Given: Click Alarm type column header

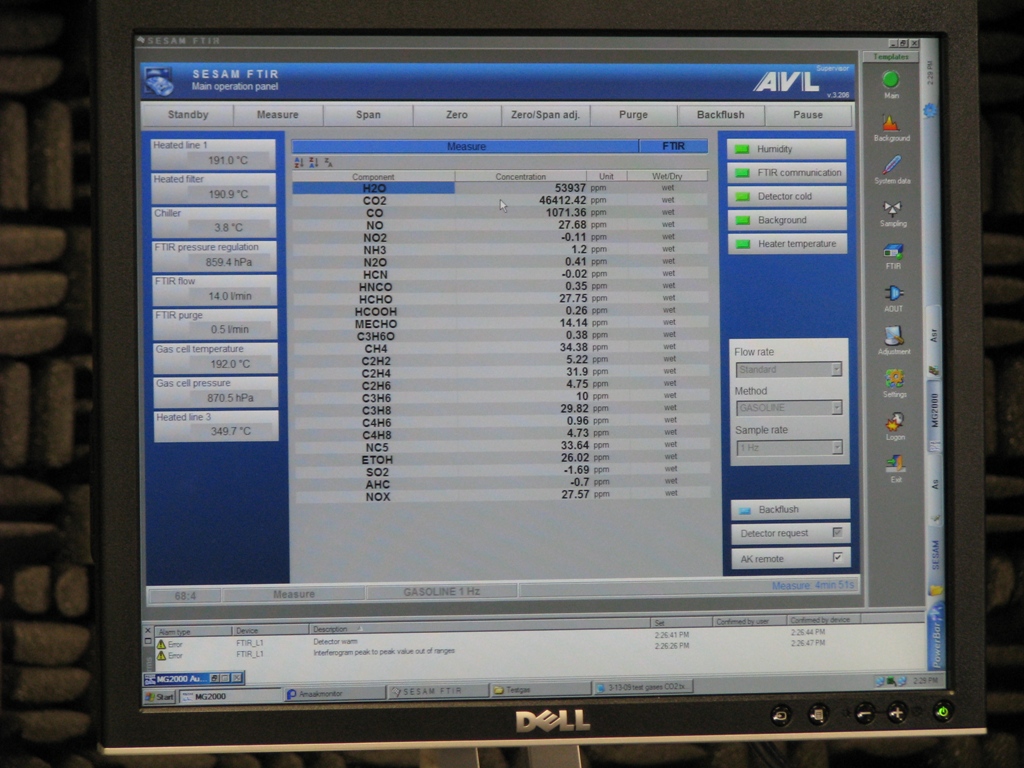Looking at the screenshot, I should coord(193,632).
